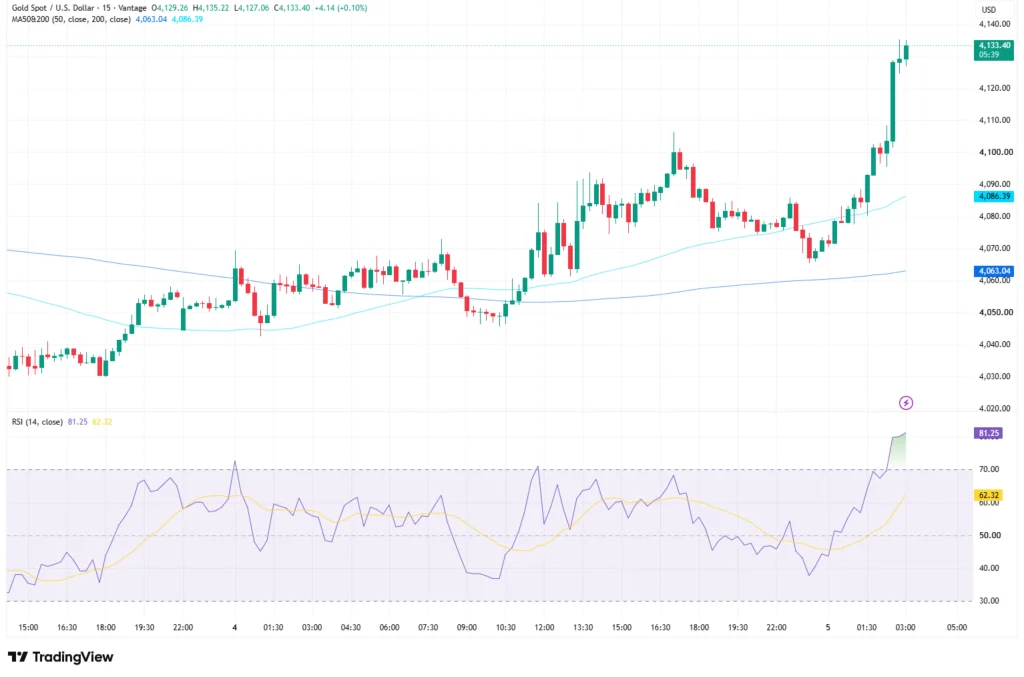Click the 4,090.00 price axis label

tap(995, 184)
